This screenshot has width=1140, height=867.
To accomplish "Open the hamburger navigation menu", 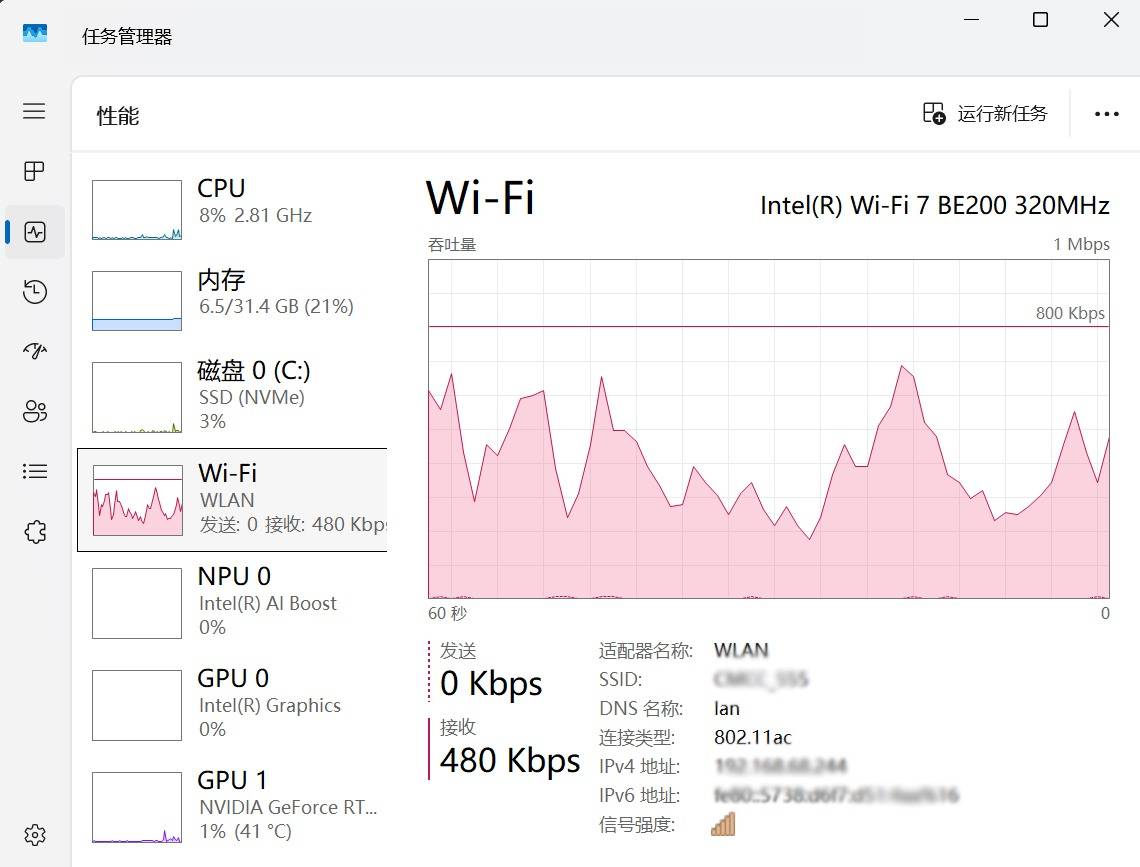I will 34,111.
